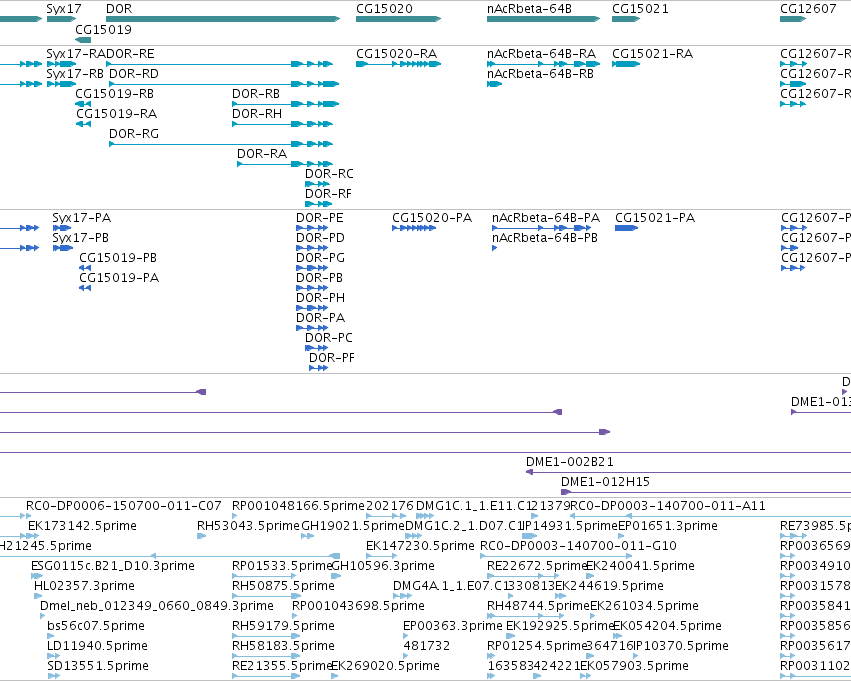The width and height of the screenshot is (851, 681).
Task: Click EST LD11940.5prime
Action: tap(97, 646)
